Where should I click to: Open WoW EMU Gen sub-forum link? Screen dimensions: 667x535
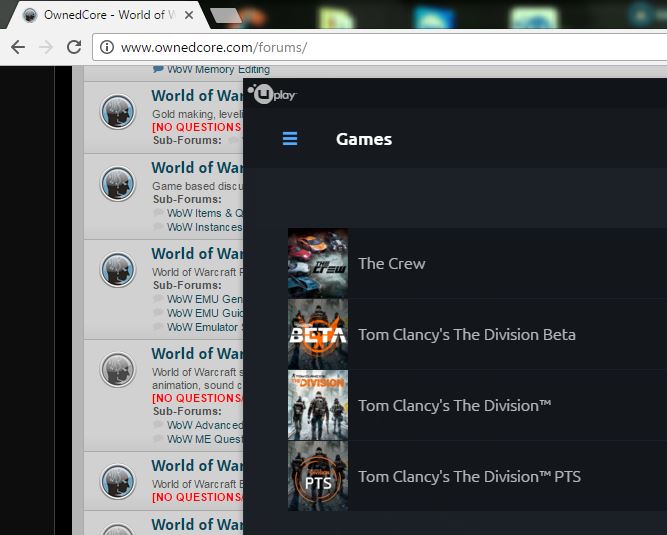[x=205, y=299]
